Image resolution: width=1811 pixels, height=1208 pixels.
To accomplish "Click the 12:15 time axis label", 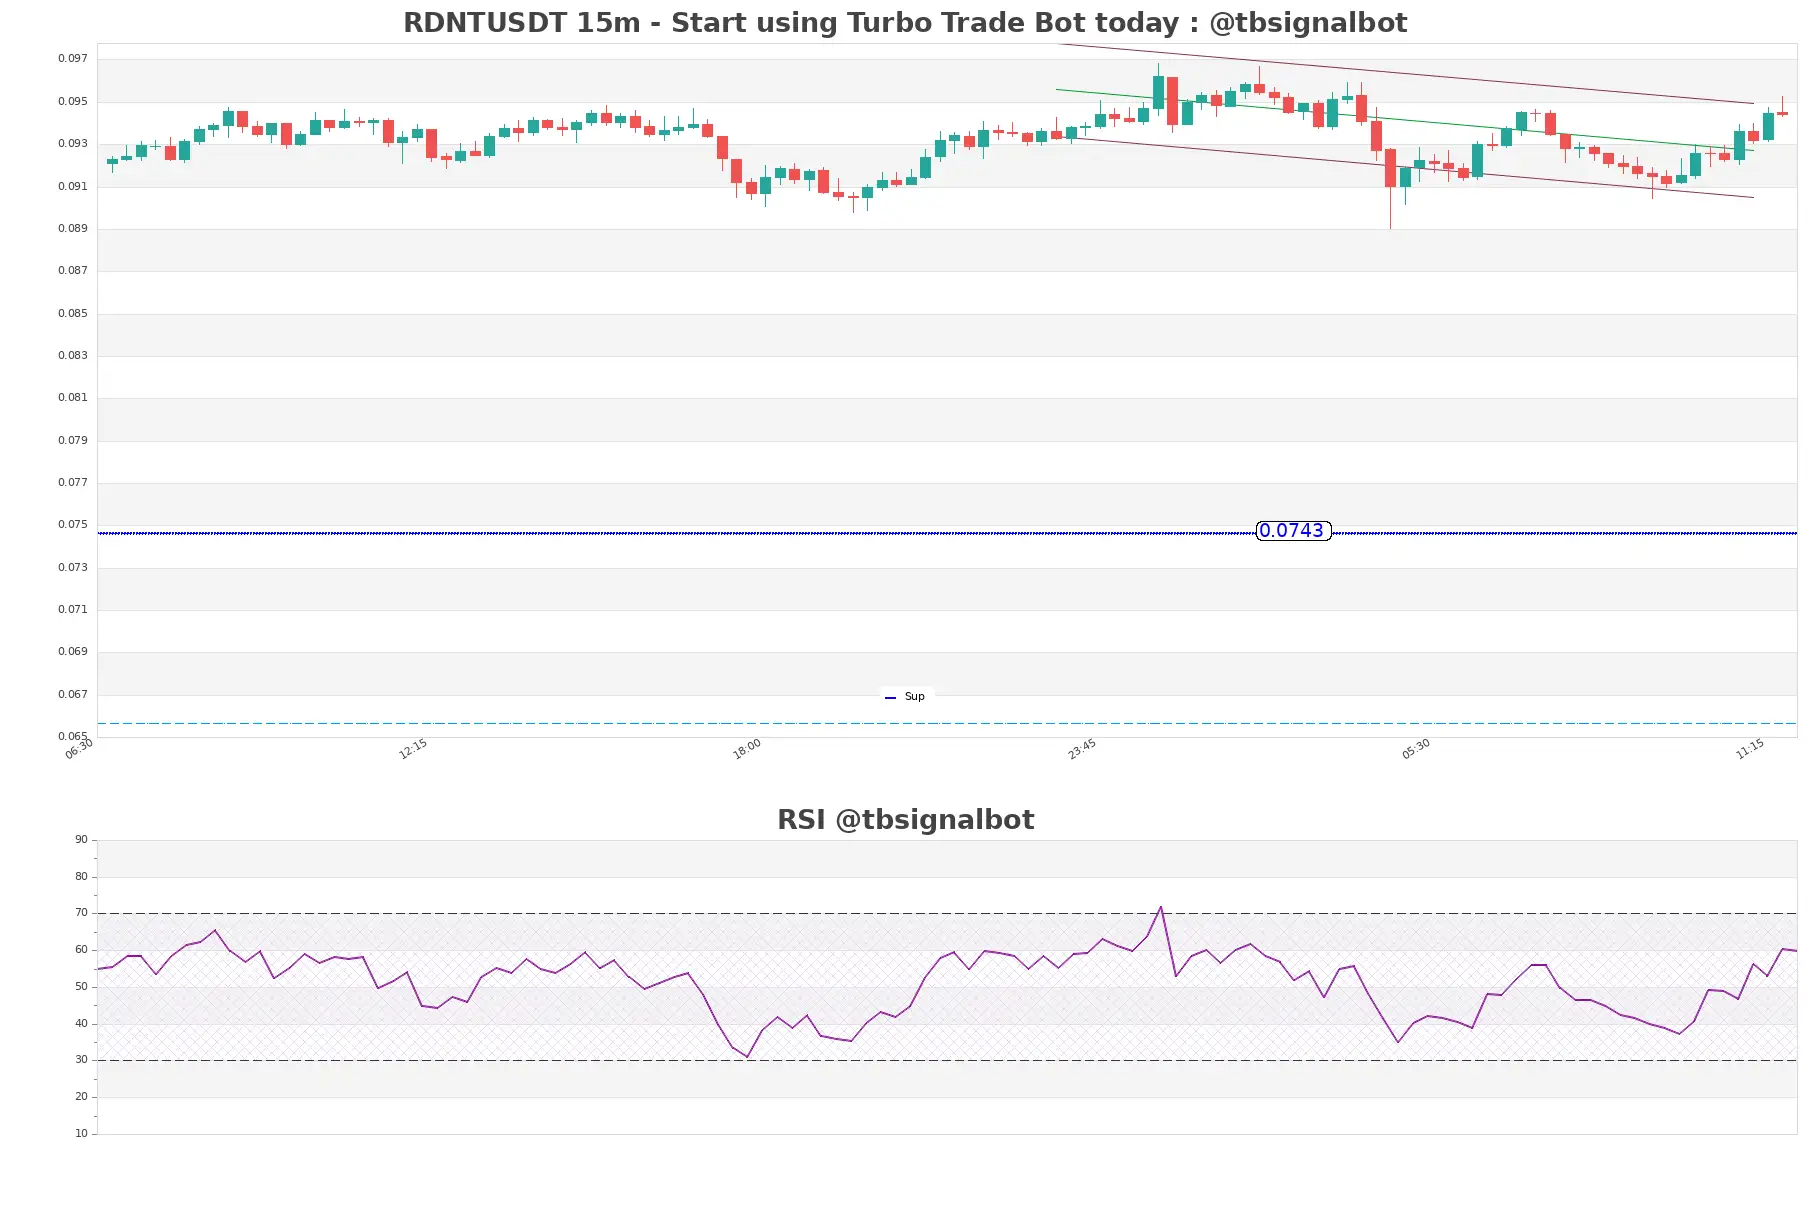I will tap(413, 749).
